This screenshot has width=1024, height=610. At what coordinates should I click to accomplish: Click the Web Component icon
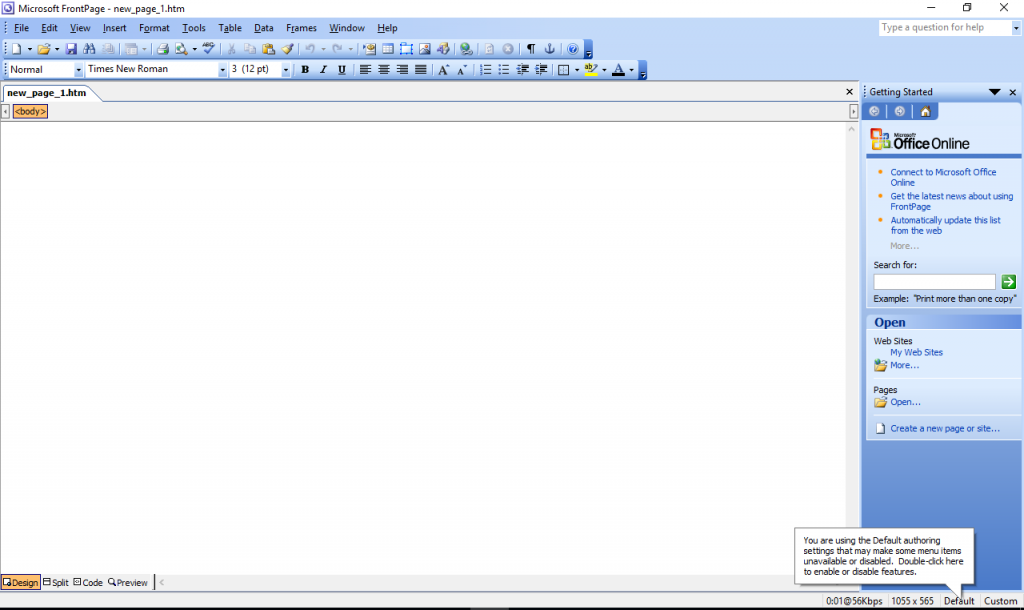click(369, 49)
